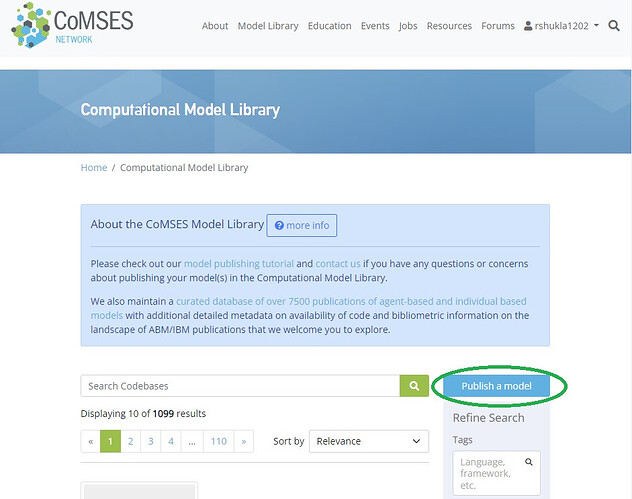
Task: Click the CoMSES Network logo
Action: (x=73, y=25)
